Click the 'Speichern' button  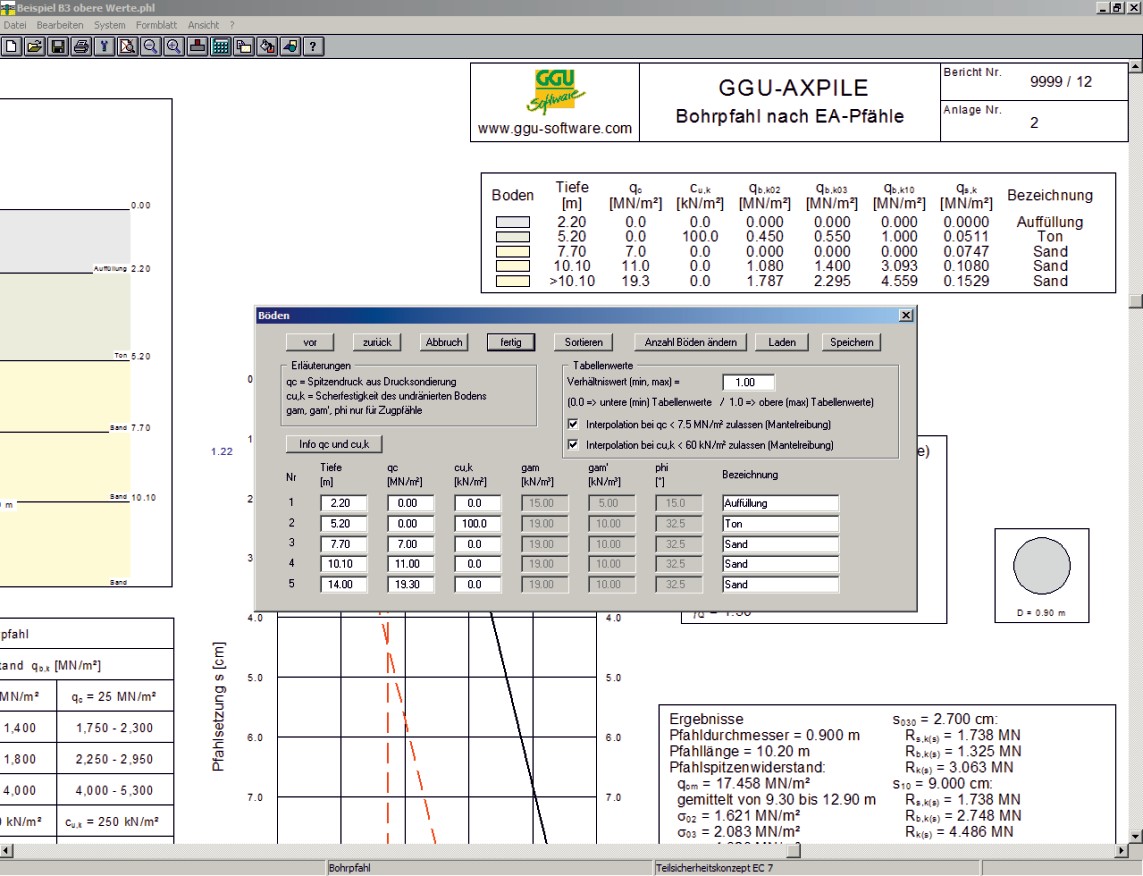point(851,343)
